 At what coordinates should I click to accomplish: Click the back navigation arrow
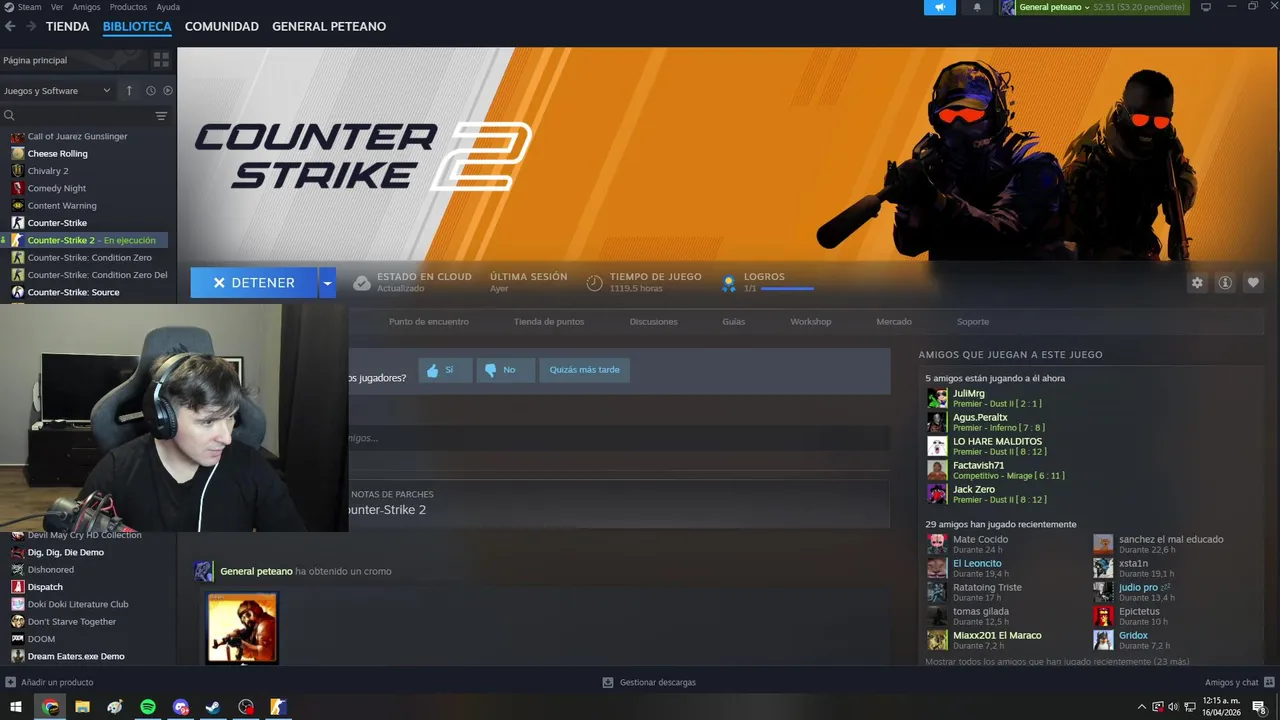[10, 27]
